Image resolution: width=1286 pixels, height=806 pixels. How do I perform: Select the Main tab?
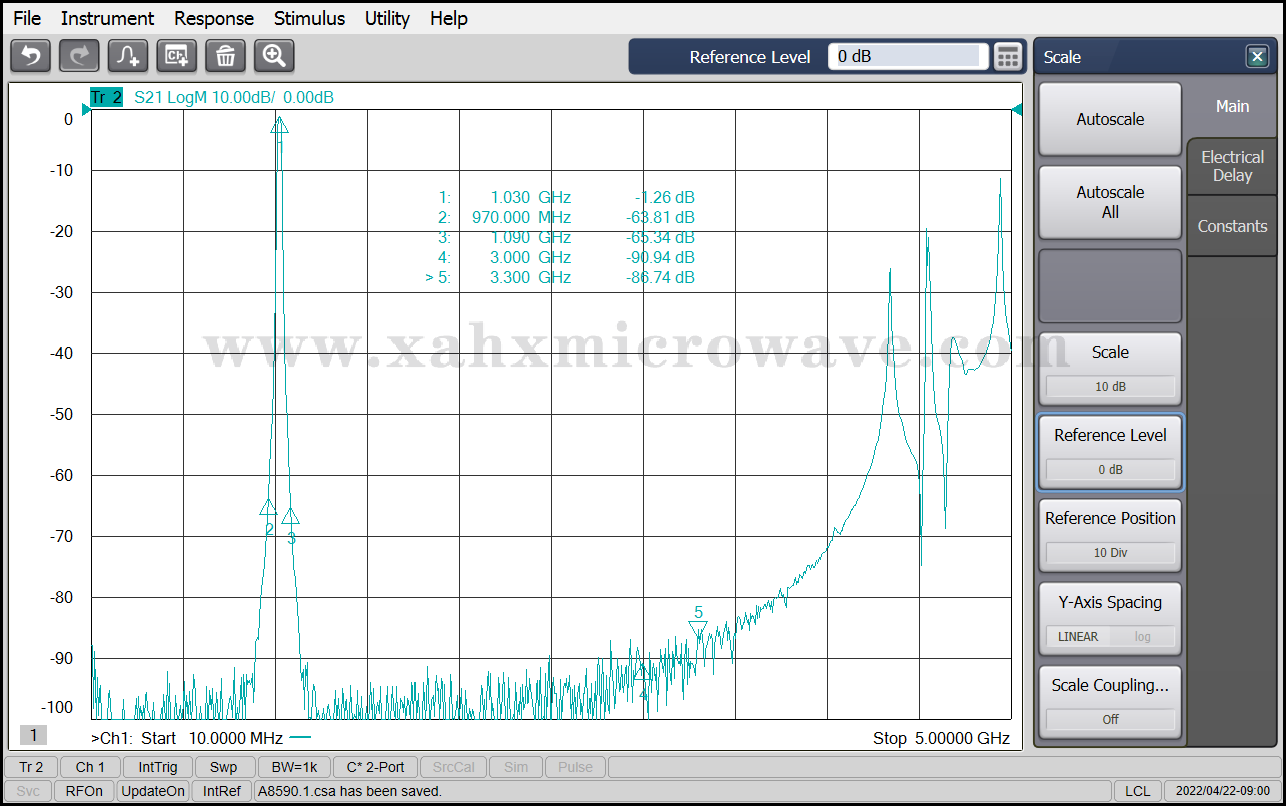pyautogui.click(x=1232, y=106)
